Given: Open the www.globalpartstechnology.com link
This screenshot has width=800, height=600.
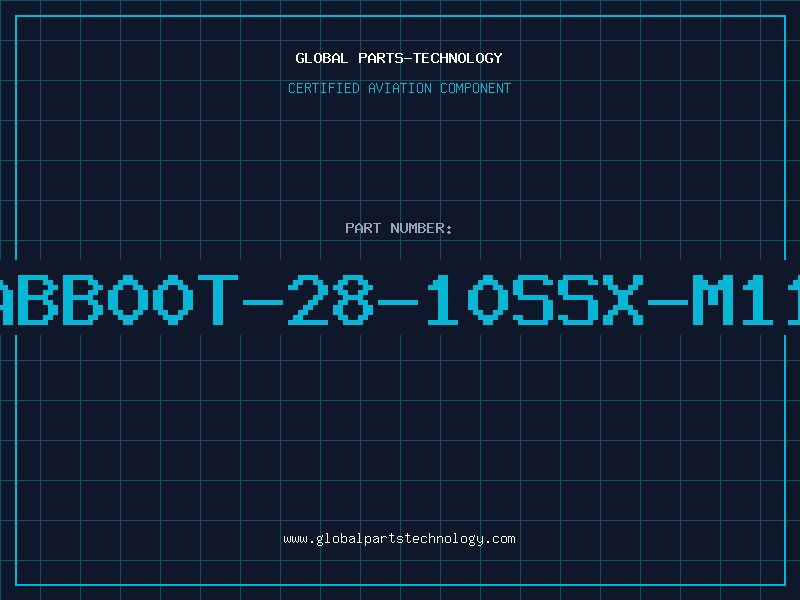Looking at the screenshot, I should point(399,539).
